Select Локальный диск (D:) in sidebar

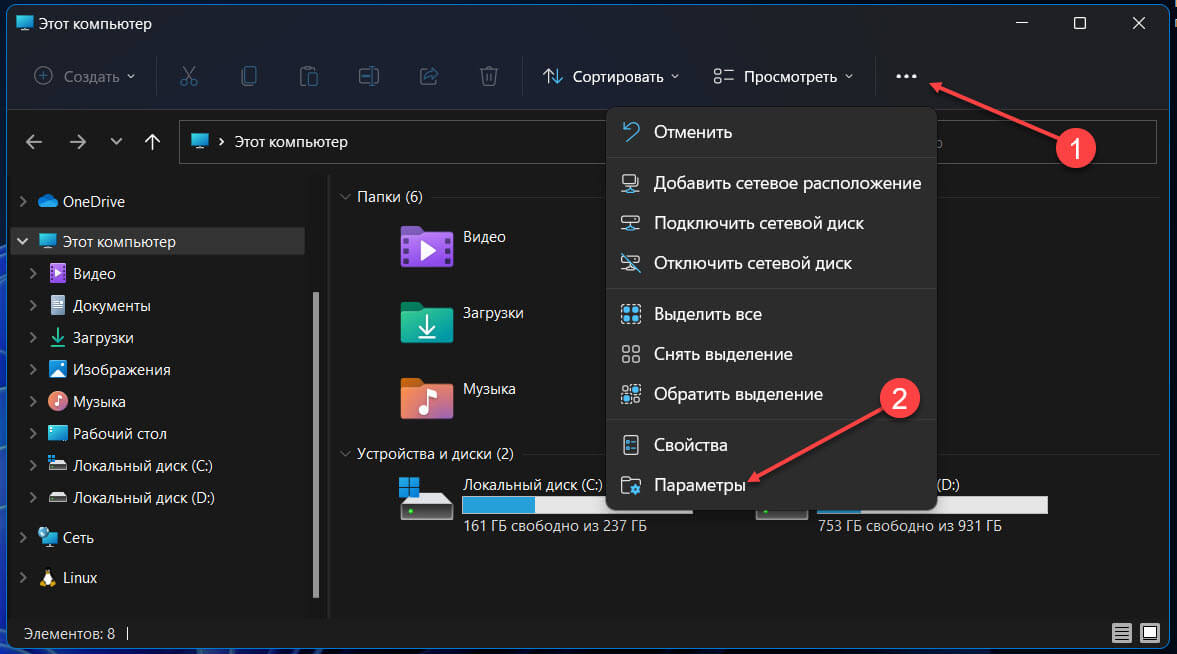[x=143, y=497]
